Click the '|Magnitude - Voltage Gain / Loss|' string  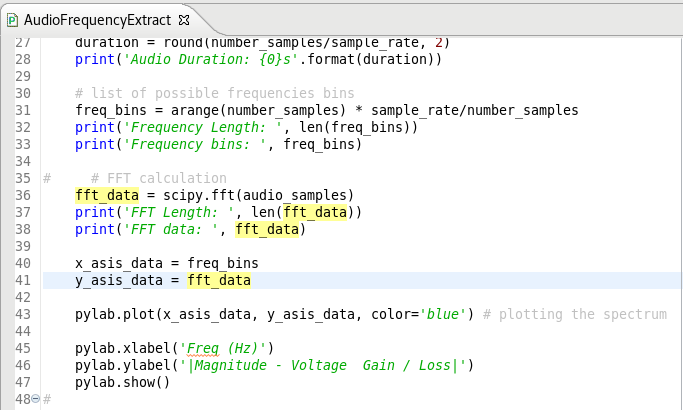point(323,365)
